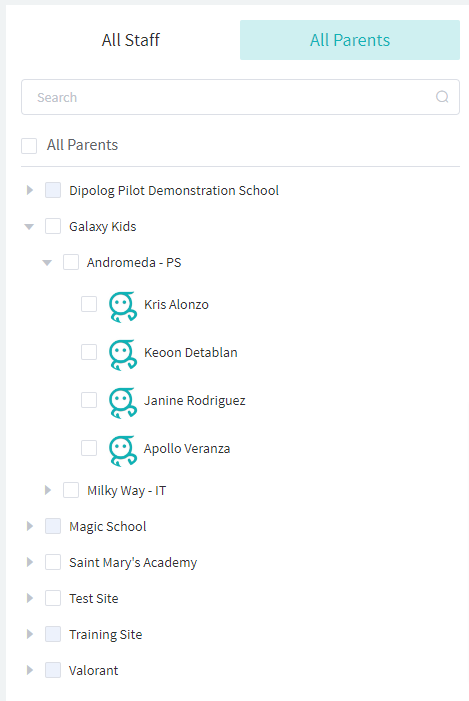
Task: Expand the Milky Way - IT group
Action: pos(48,490)
